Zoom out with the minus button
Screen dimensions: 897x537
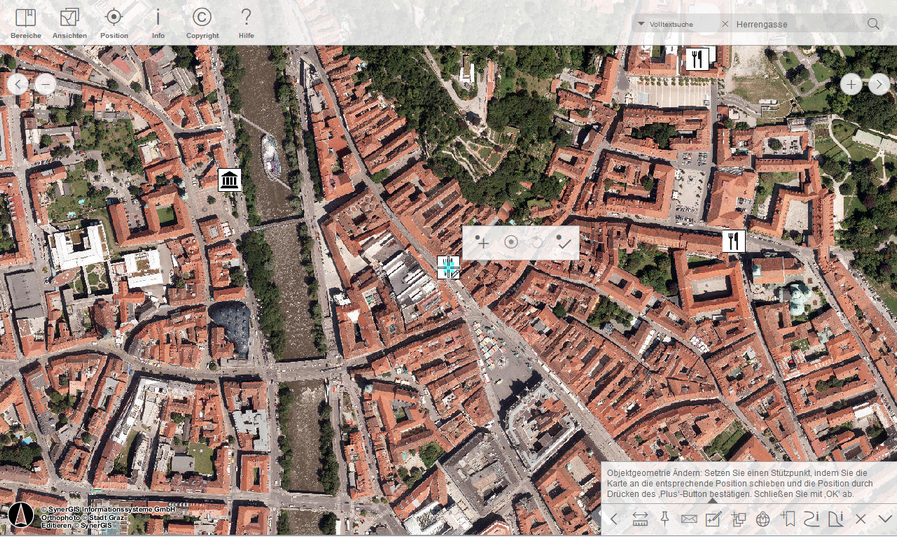point(45,84)
